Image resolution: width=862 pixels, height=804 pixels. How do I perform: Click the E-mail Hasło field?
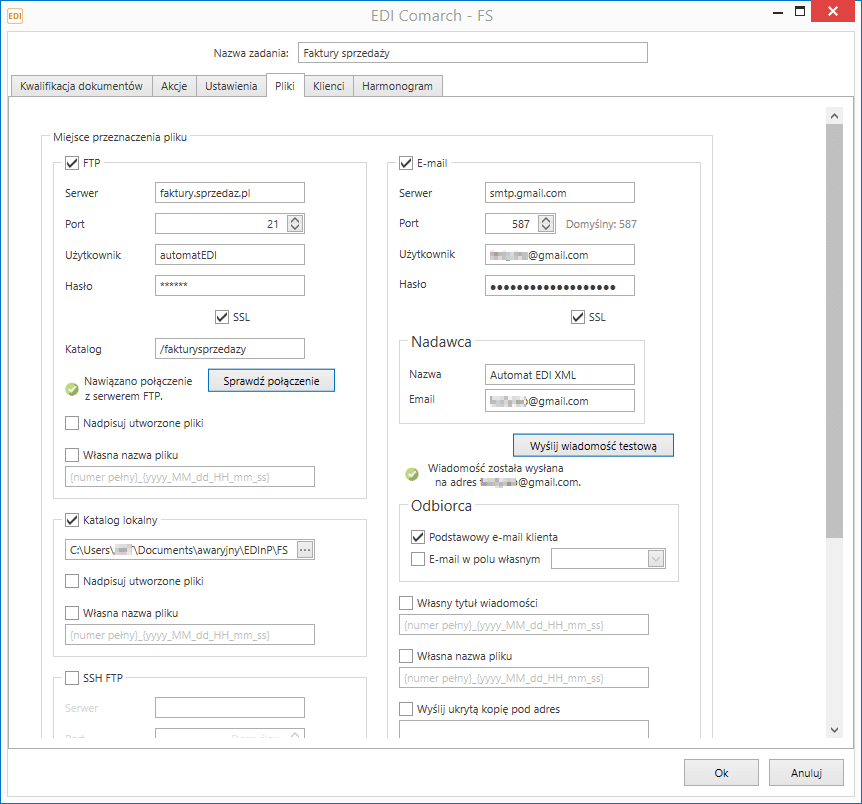coord(560,285)
